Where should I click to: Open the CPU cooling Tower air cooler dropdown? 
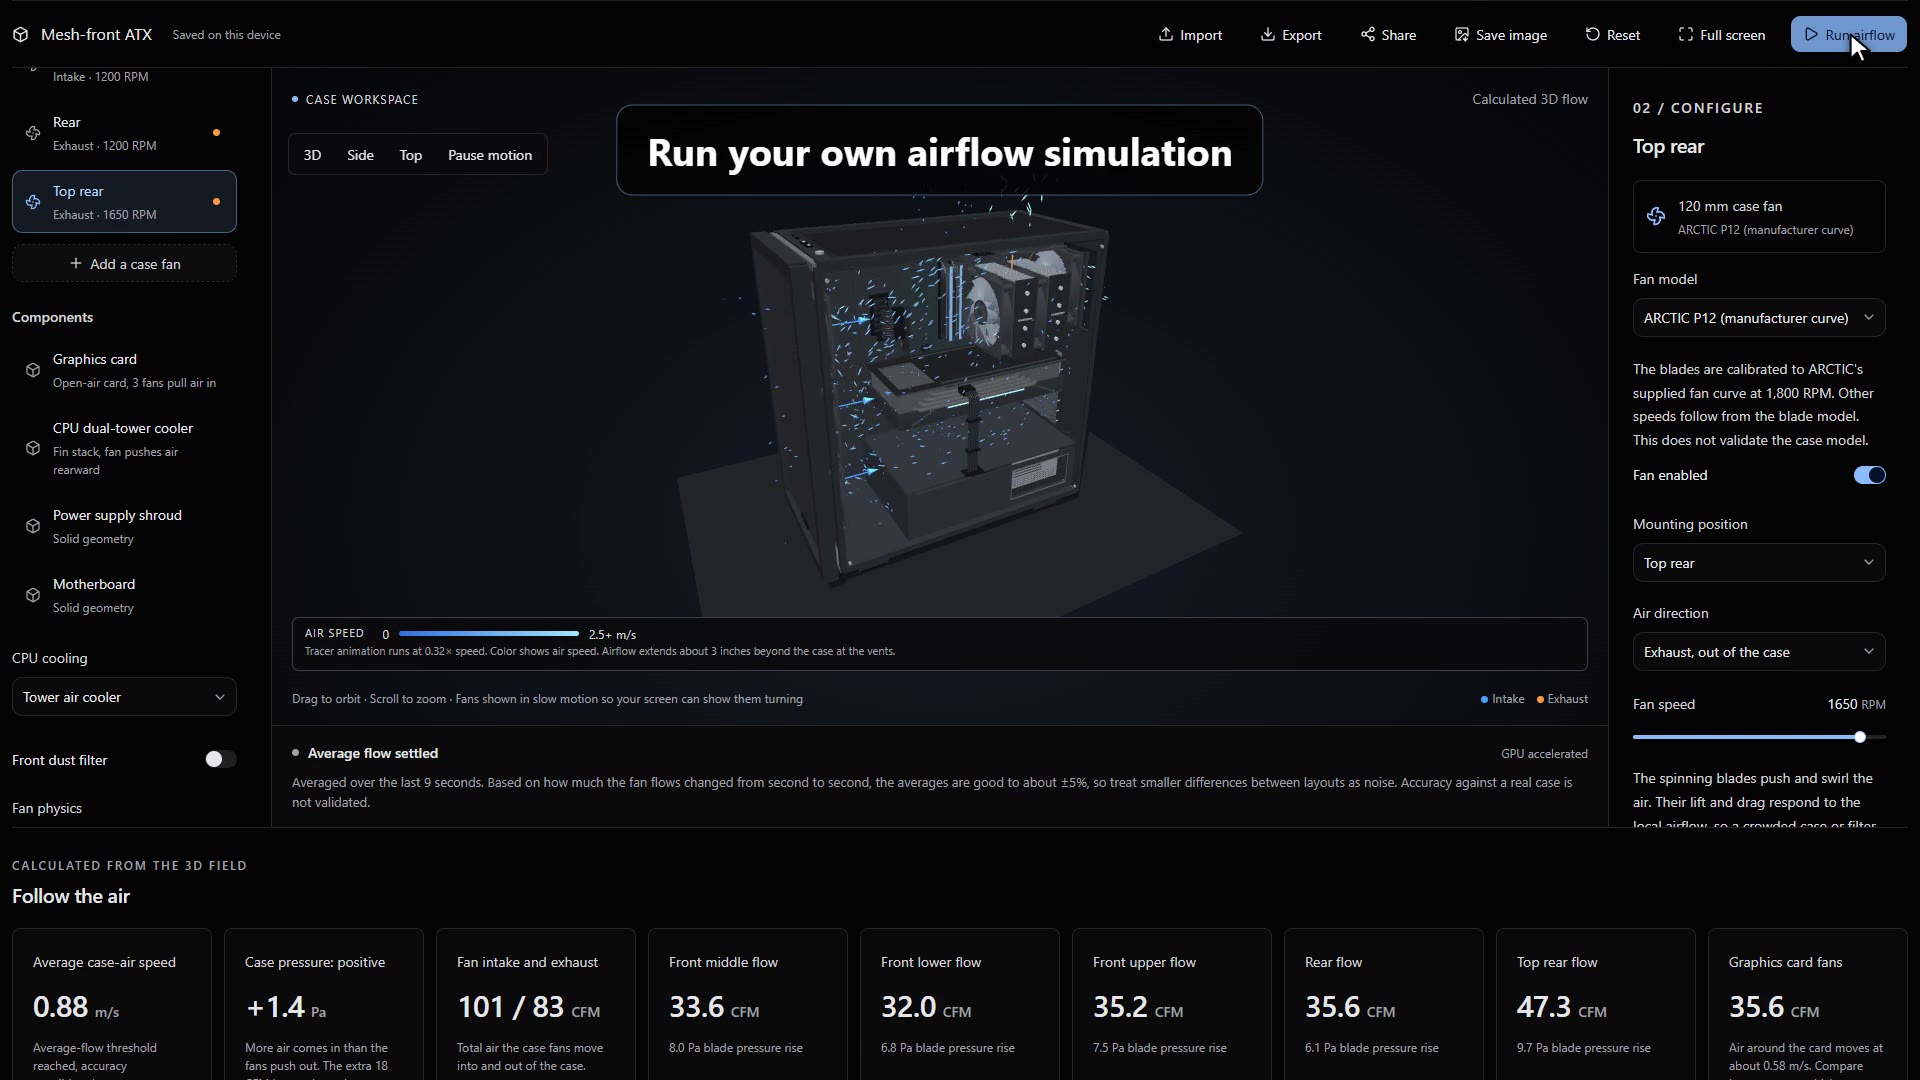coord(124,697)
